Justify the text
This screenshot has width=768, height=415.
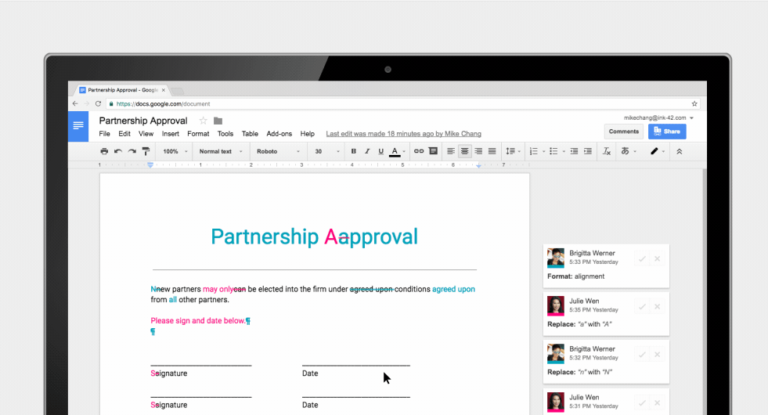point(492,151)
